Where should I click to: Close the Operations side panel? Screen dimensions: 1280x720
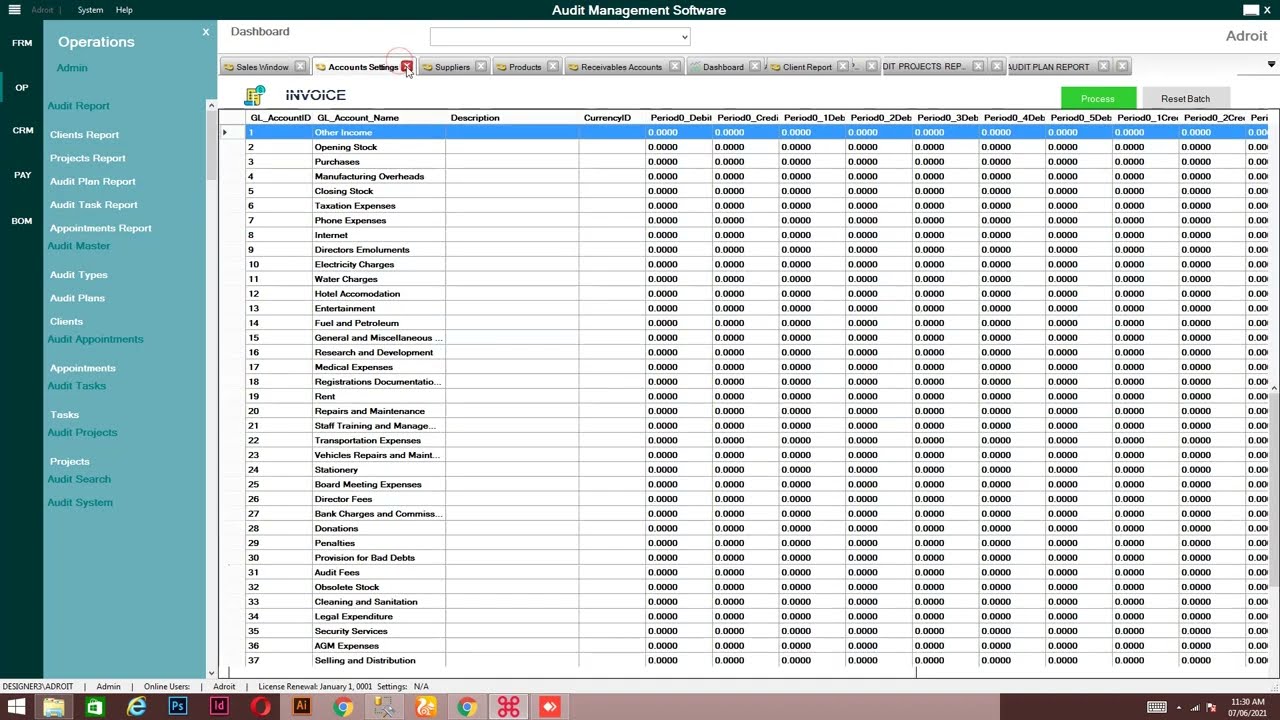206,32
